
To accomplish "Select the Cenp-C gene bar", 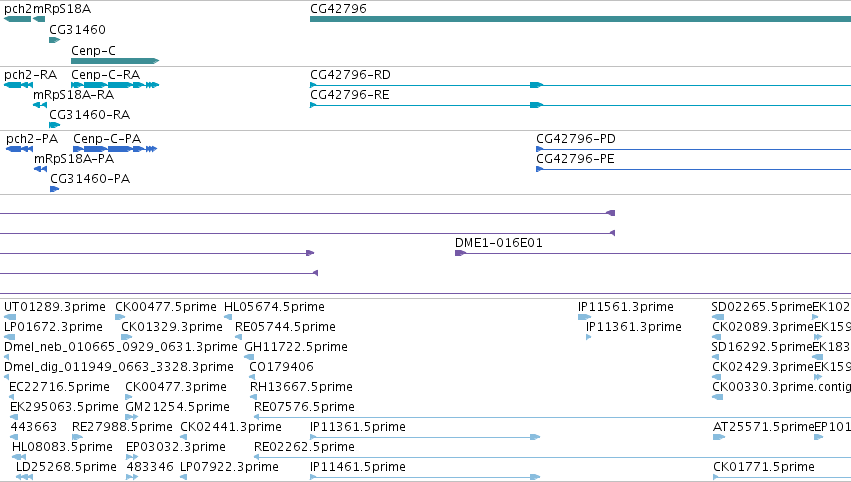I will [x=115, y=61].
